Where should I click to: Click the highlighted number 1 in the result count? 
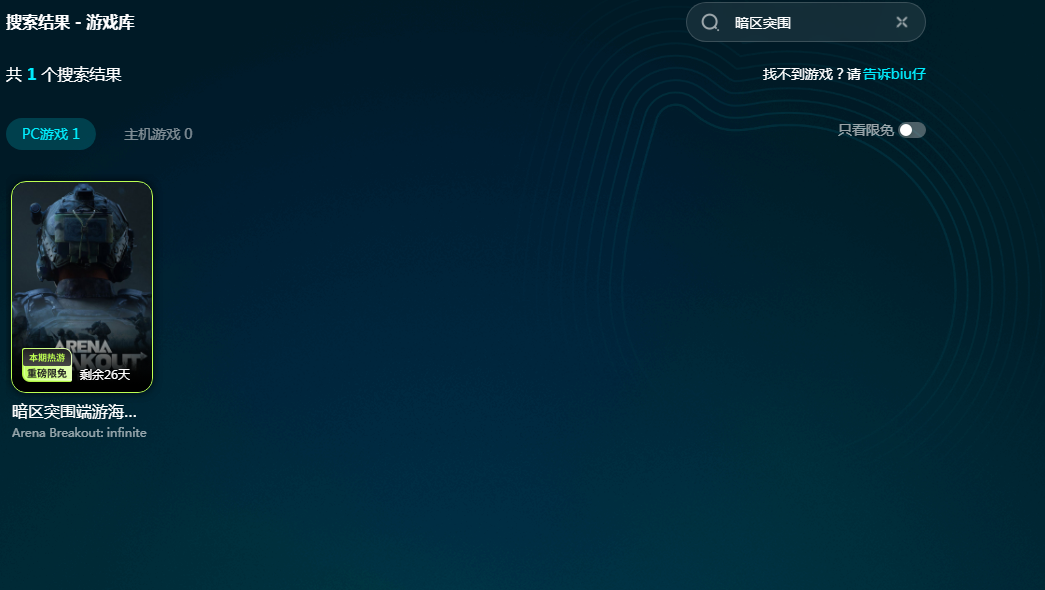[x=31, y=74]
